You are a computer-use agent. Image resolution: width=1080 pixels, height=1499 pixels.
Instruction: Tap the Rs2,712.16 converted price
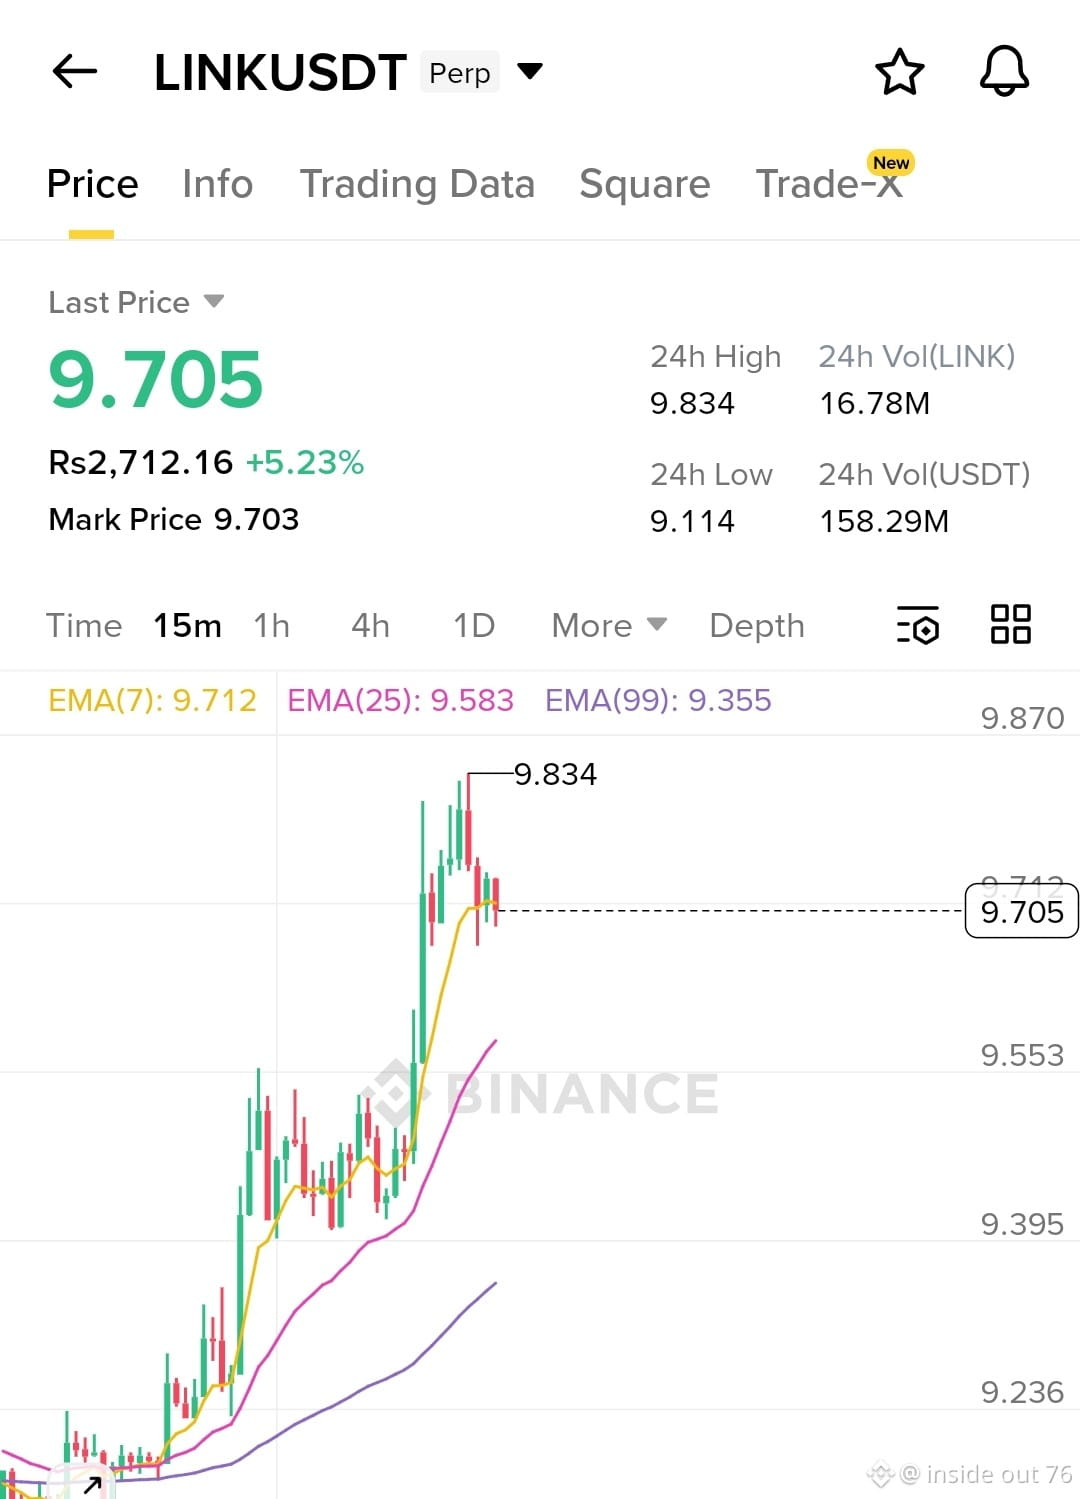pyautogui.click(x=141, y=462)
